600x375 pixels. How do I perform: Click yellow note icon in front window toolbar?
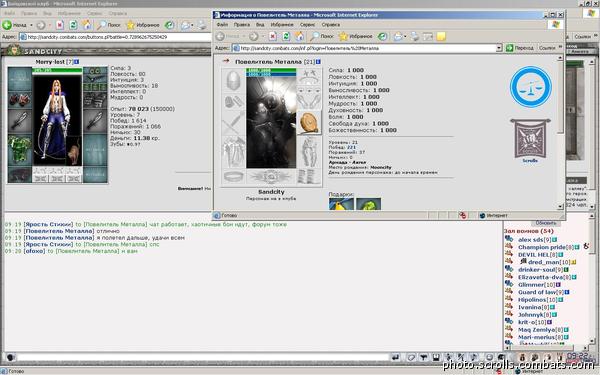441,36
